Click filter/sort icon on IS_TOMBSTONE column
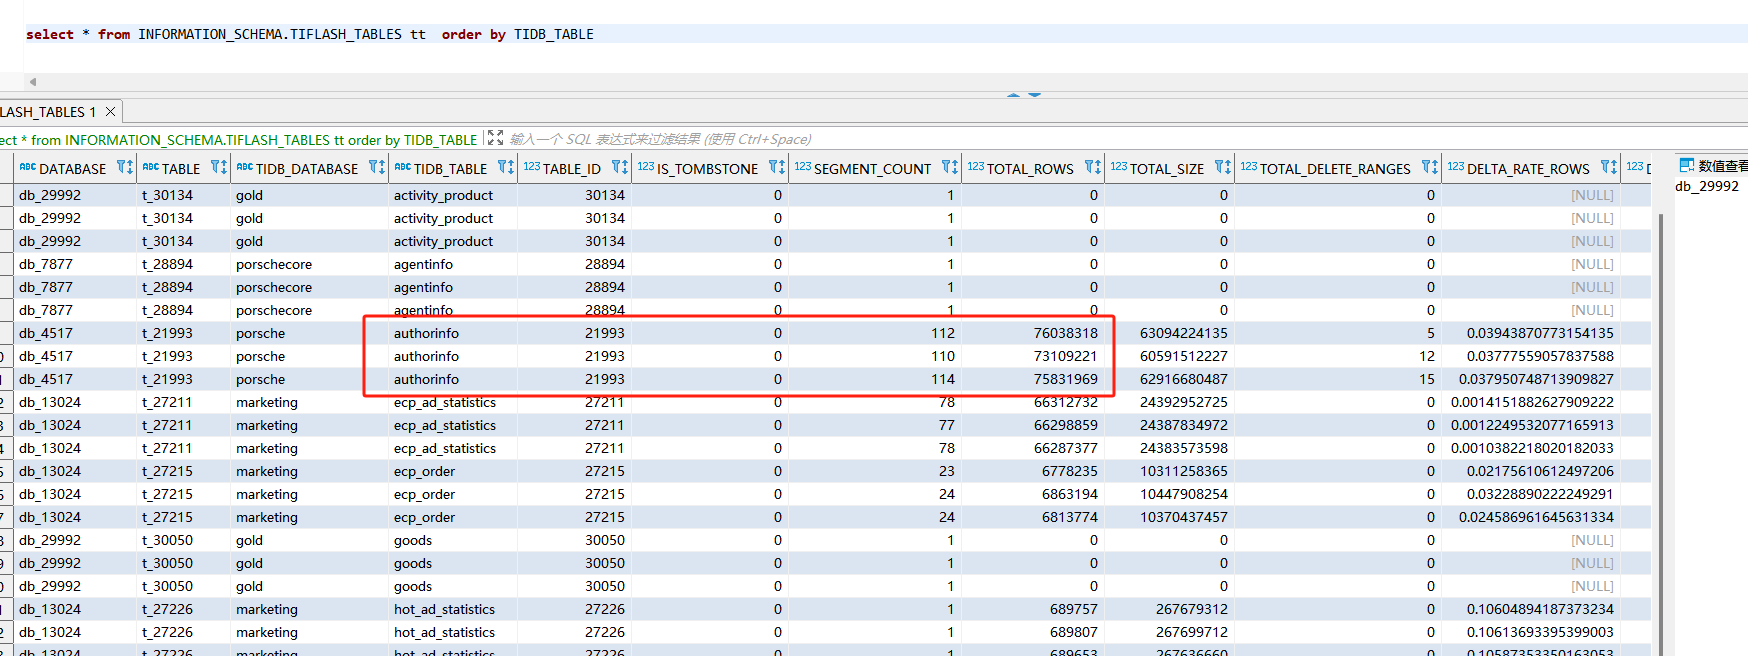Viewport: 1748px width, 656px height. pos(777,167)
